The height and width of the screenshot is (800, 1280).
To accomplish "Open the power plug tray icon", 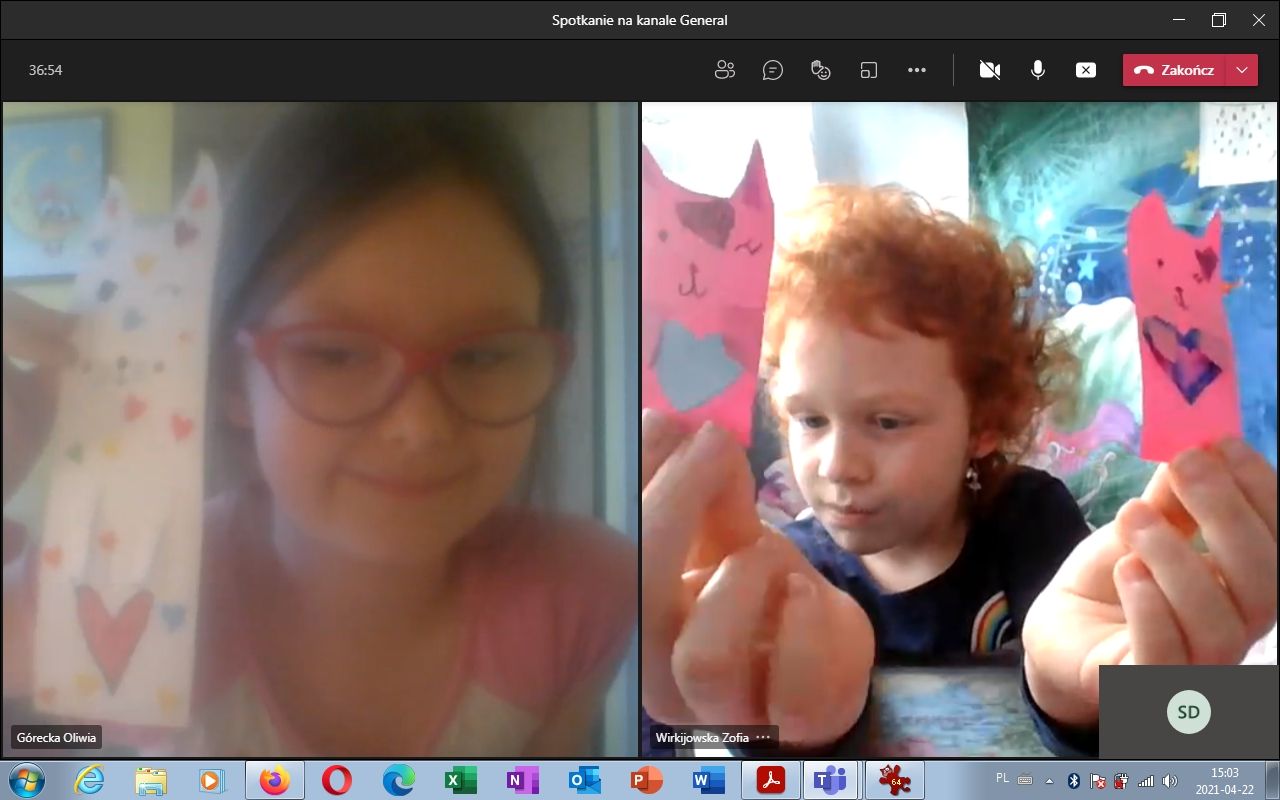I will pyautogui.click(x=1121, y=780).
